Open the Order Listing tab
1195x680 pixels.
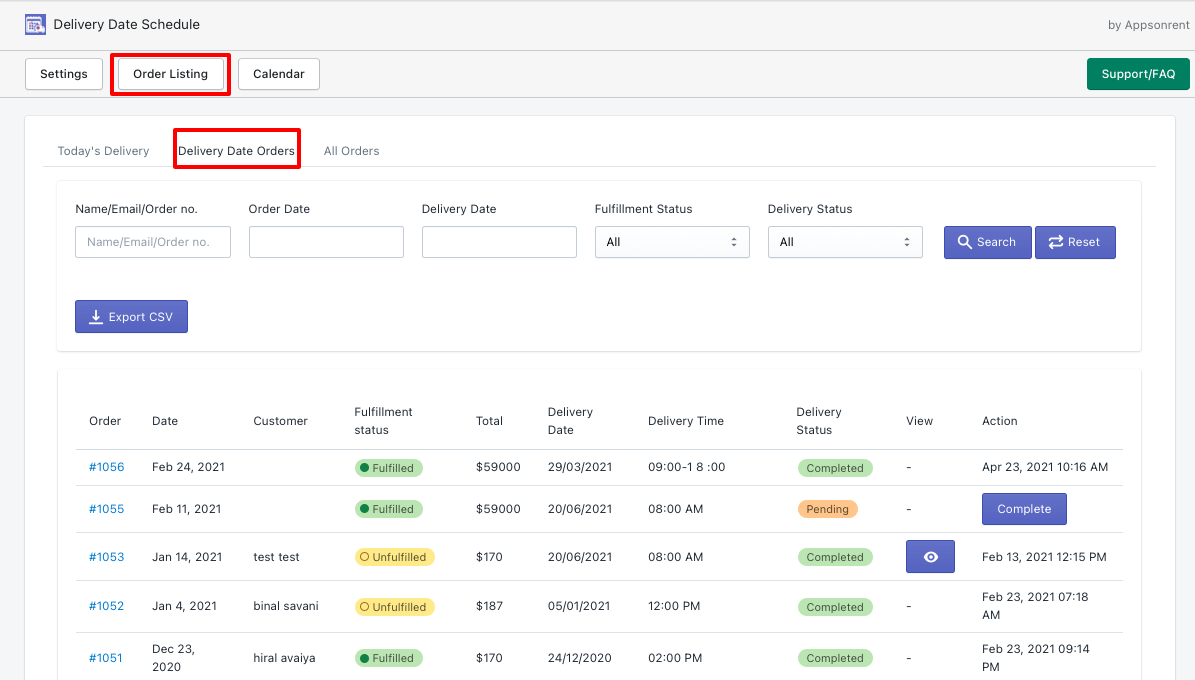click(x=171, y=74)
